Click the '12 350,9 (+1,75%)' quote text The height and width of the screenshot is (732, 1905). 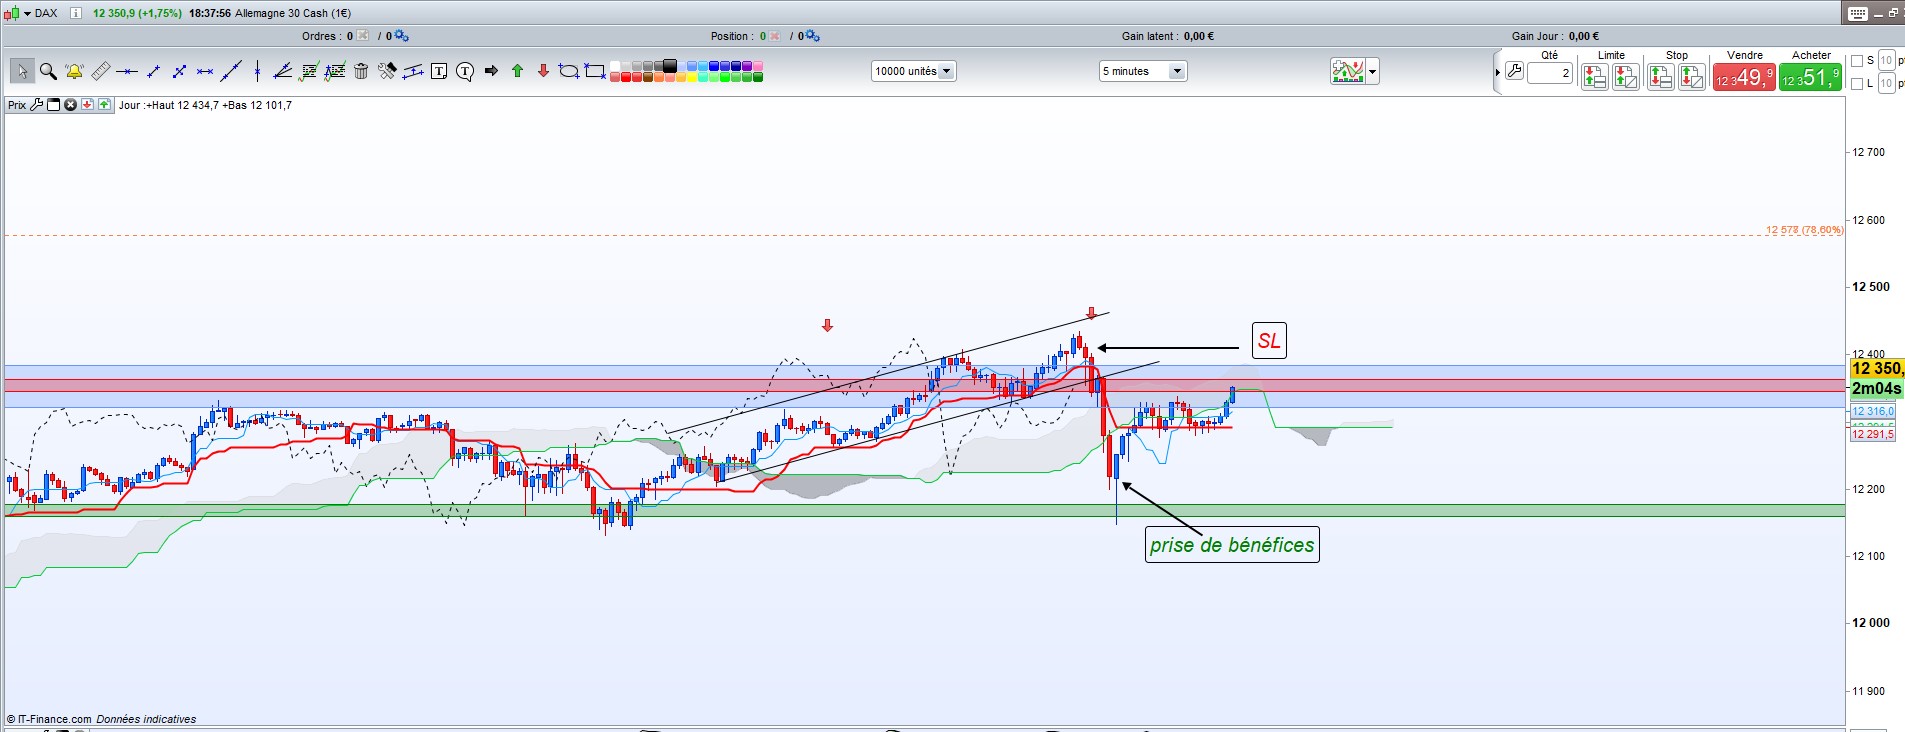(137, 13)
